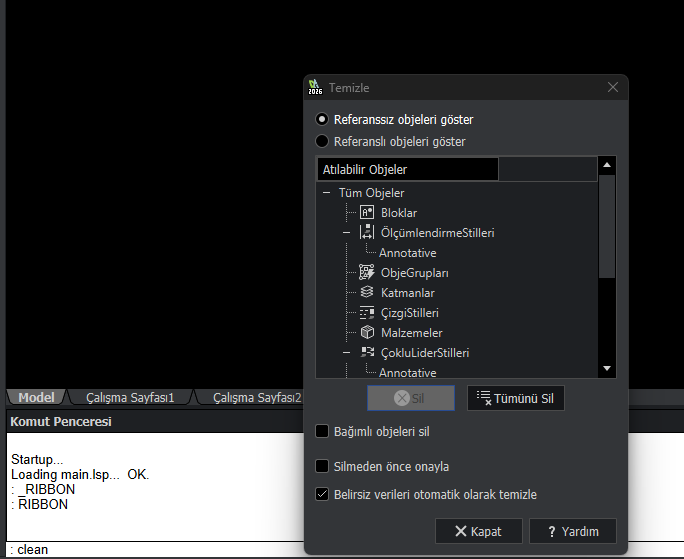Click the ': _RIBBON' command history line
This screenshot has width=684, height=559.
click(x=43, y=489)
